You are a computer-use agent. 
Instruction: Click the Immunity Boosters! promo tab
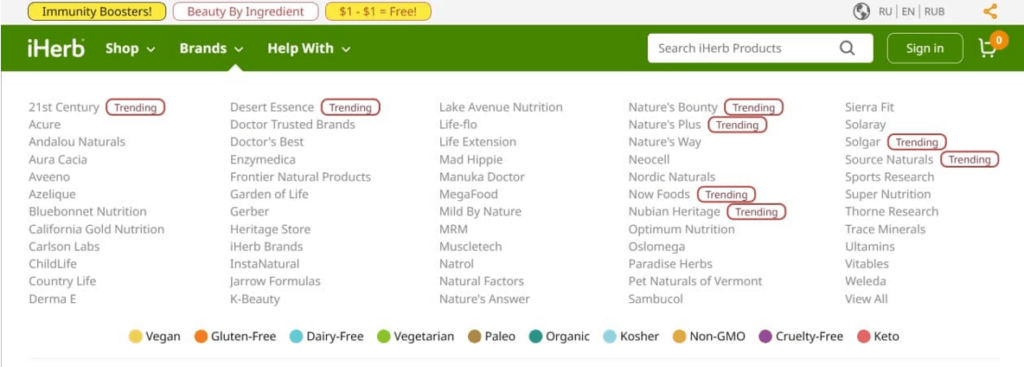pyautogui.click(x=97, y=12)
